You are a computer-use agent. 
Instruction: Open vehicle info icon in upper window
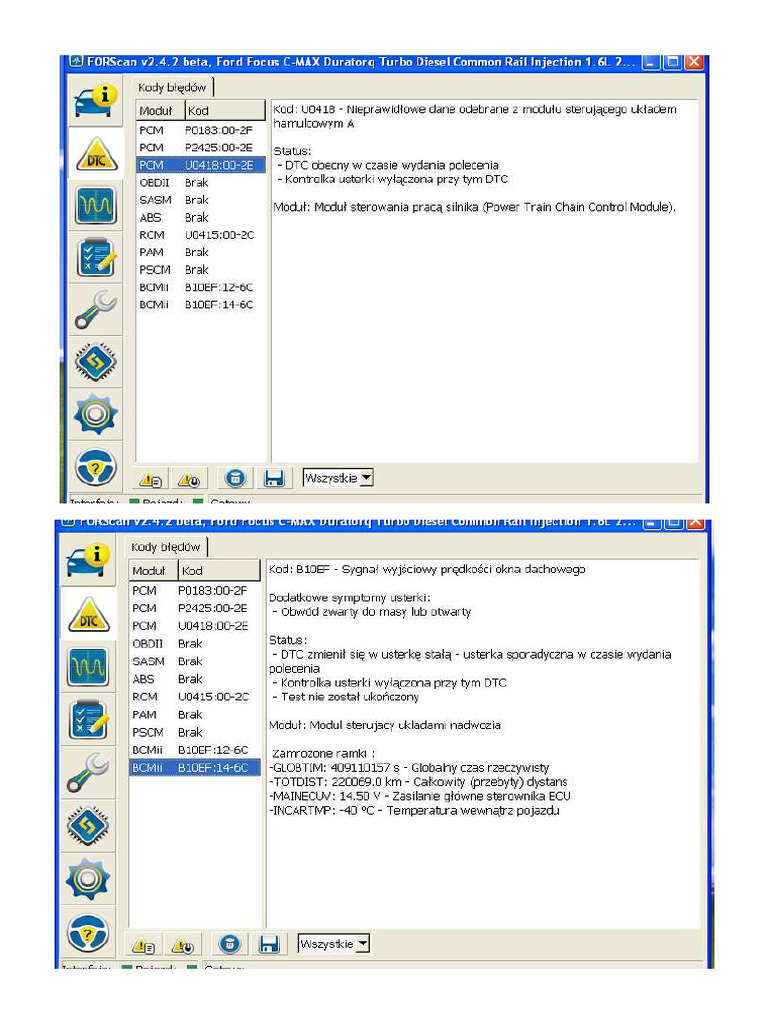pyautogui.click(x=95, y=101)
